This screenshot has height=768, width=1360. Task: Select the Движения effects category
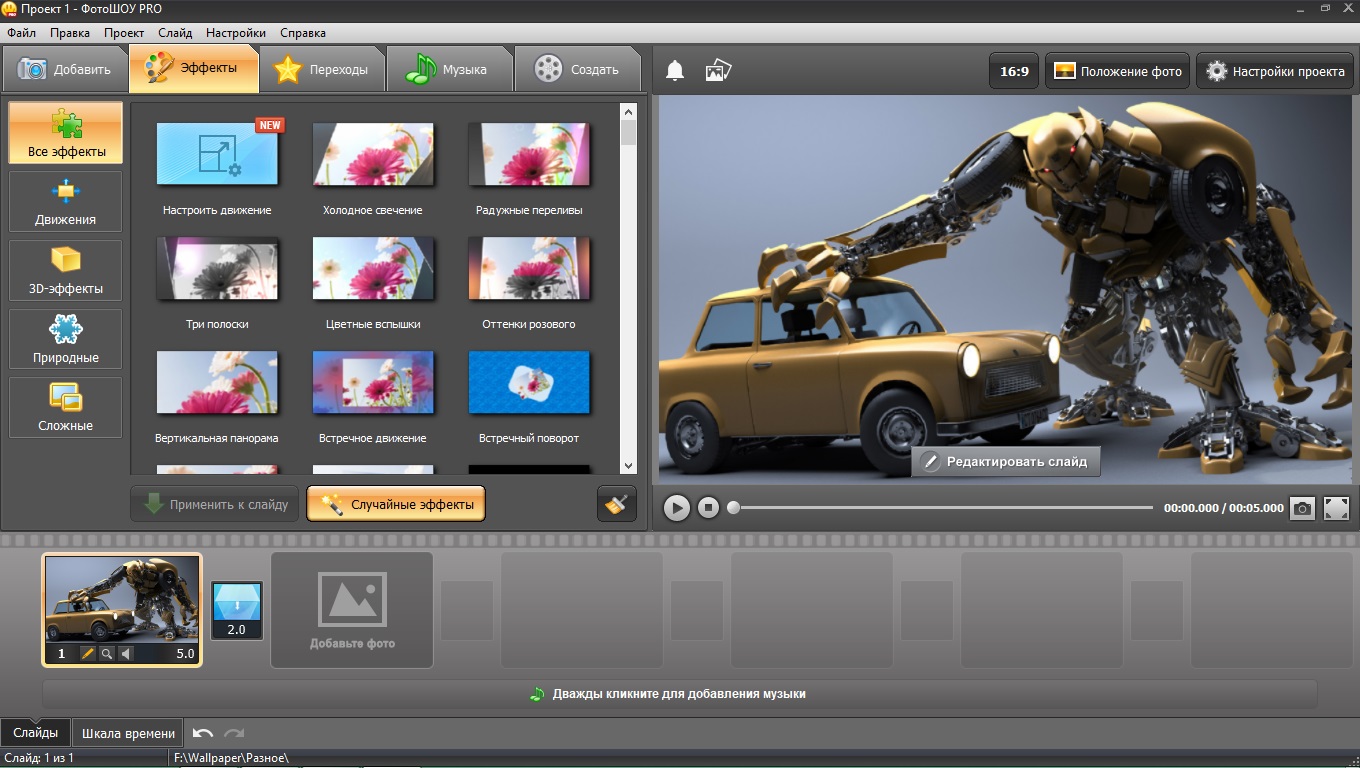[x=66, y=202]
